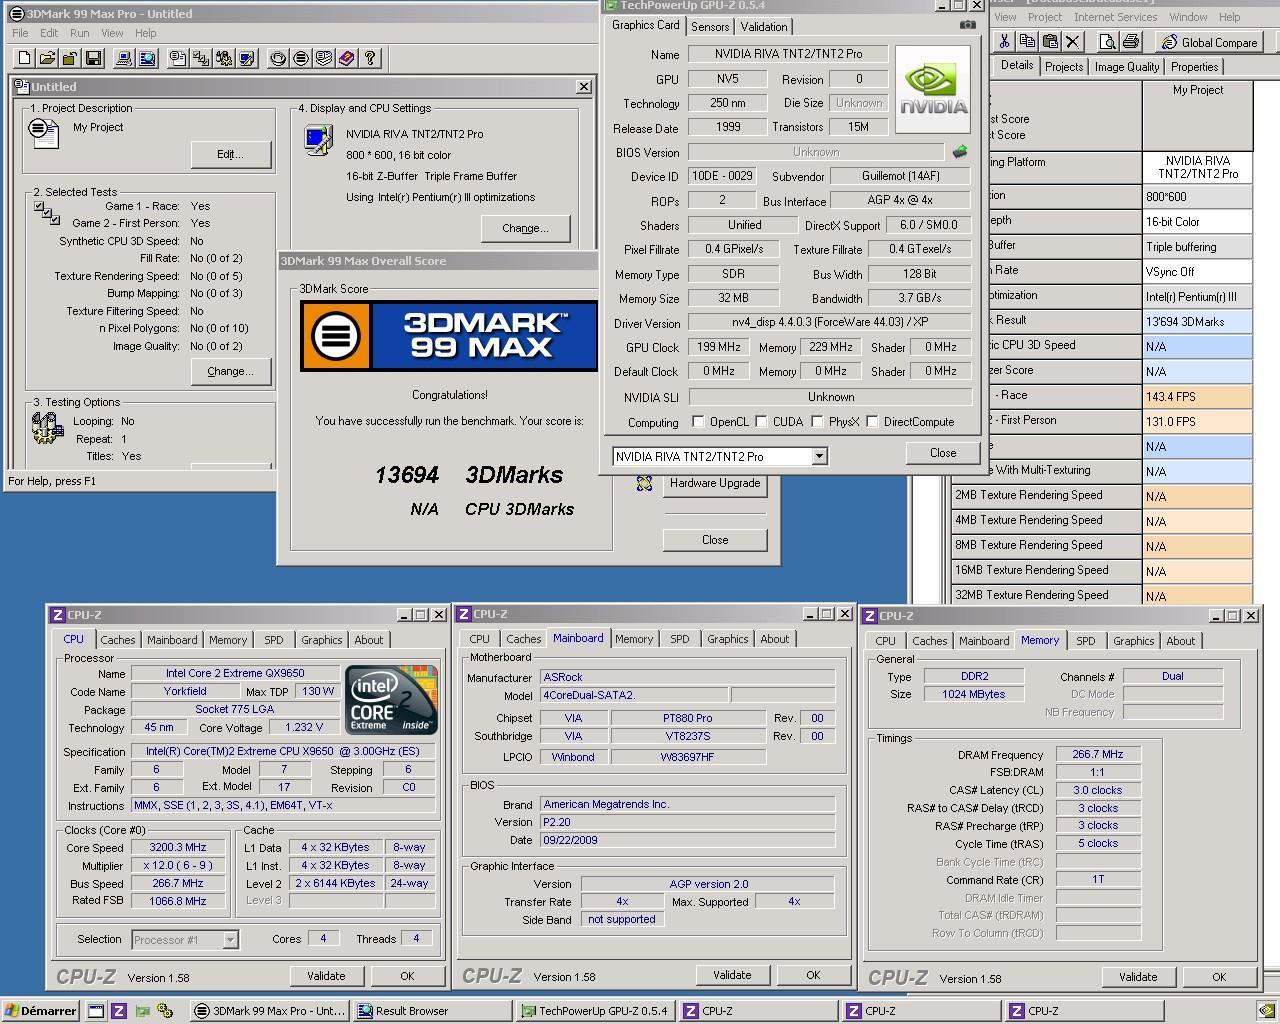This screenshot has width=1280, height=1024.
Task: Click the NVIDIA logo in GPU-Z
Action: click(933, 90)
